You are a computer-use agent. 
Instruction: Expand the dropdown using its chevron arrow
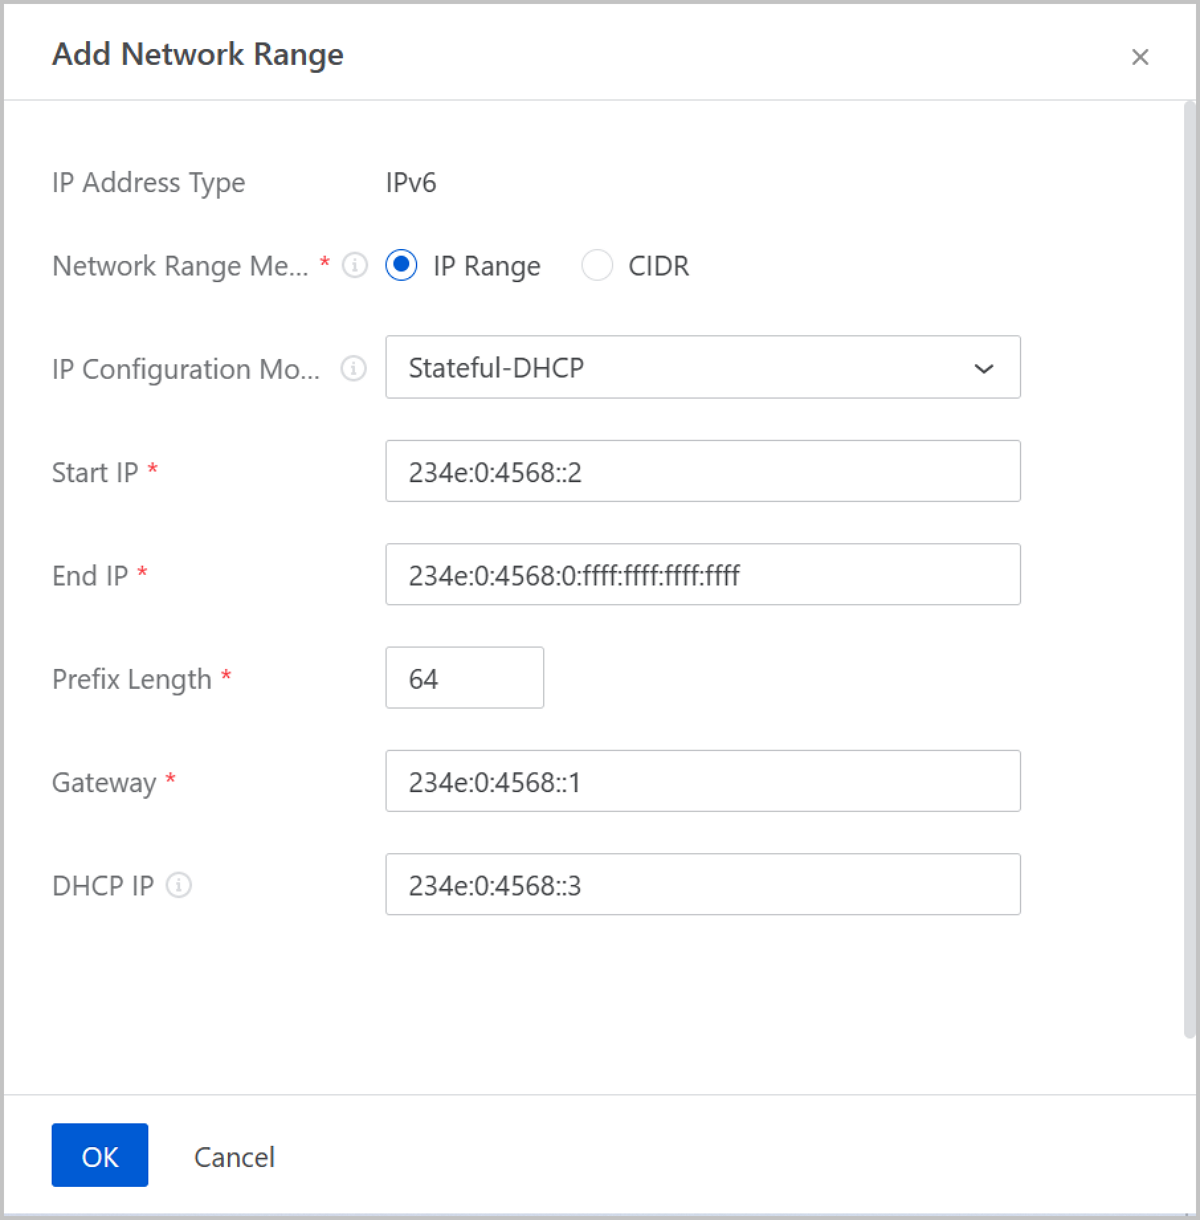(984, 369)
